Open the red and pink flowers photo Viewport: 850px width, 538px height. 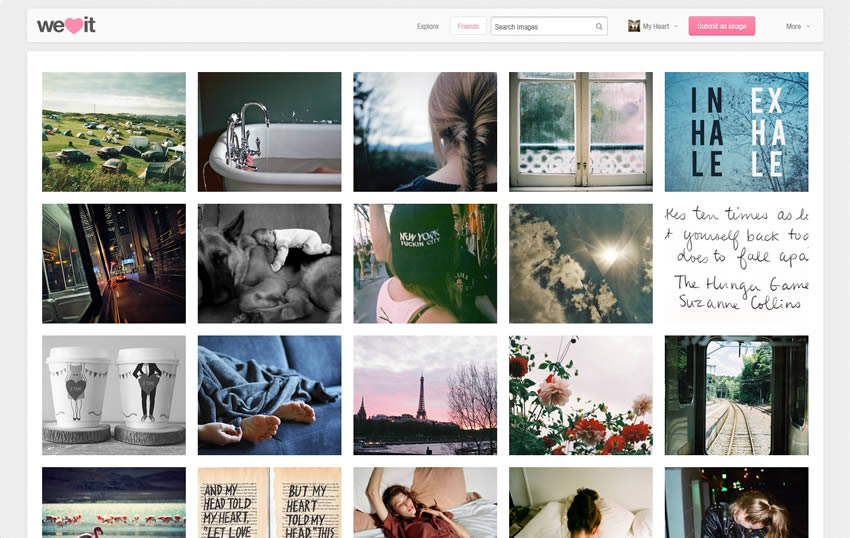click(x=581, y=395)
